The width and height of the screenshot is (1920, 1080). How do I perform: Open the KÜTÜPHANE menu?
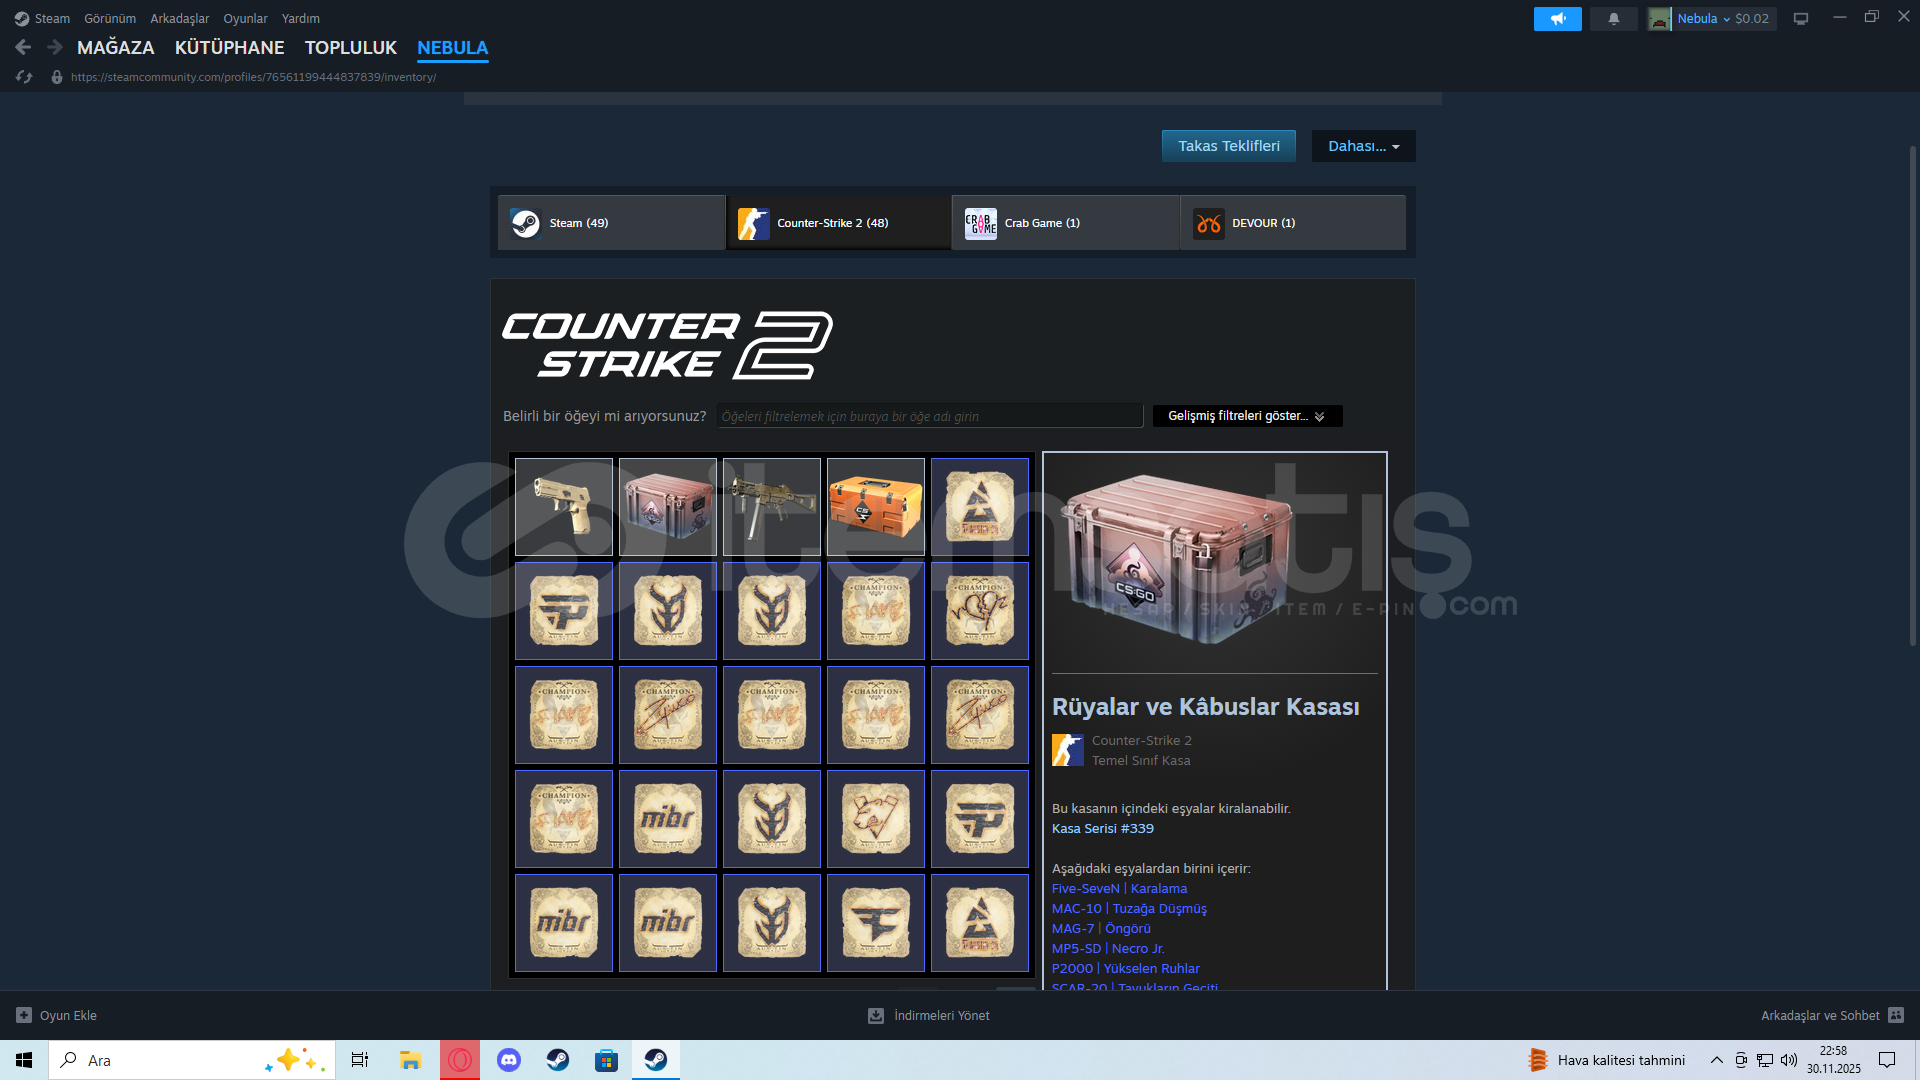[229, 47]
